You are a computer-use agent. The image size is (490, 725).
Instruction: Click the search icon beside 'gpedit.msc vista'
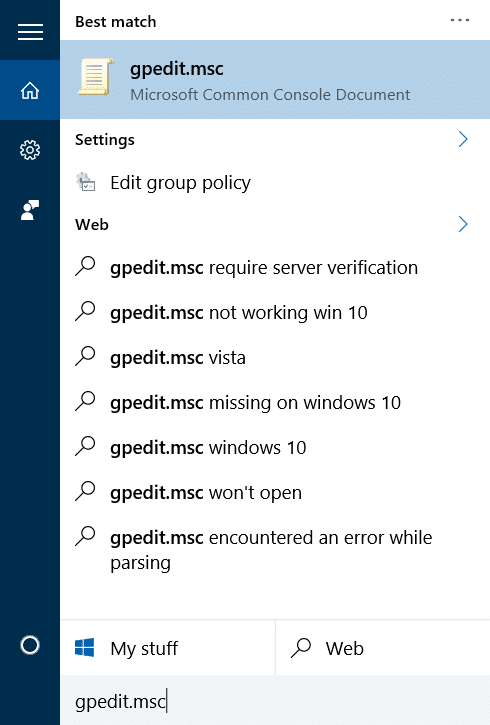[85, 357]
